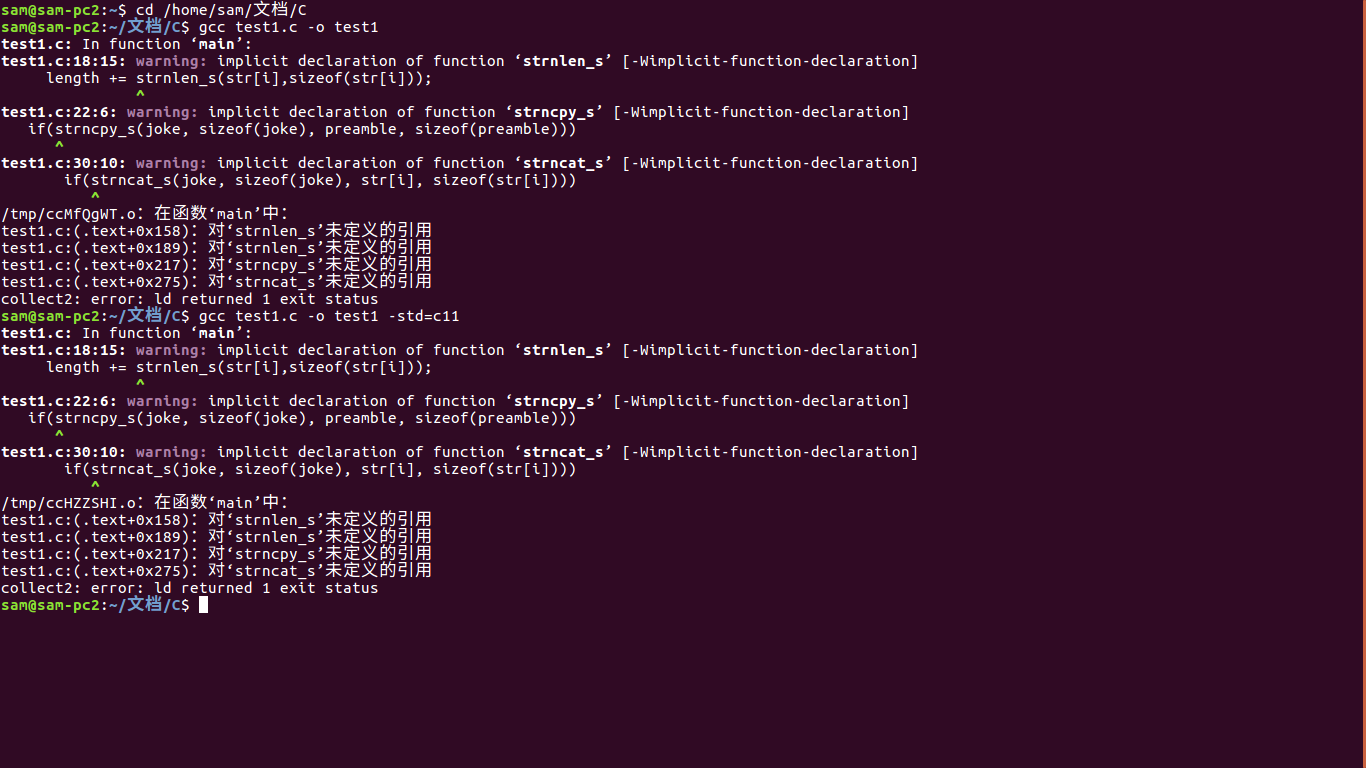Click the last 'strncat_s' undefined reference line
This screenshot has height=768, width=1366.
click(x=216, y=571)
